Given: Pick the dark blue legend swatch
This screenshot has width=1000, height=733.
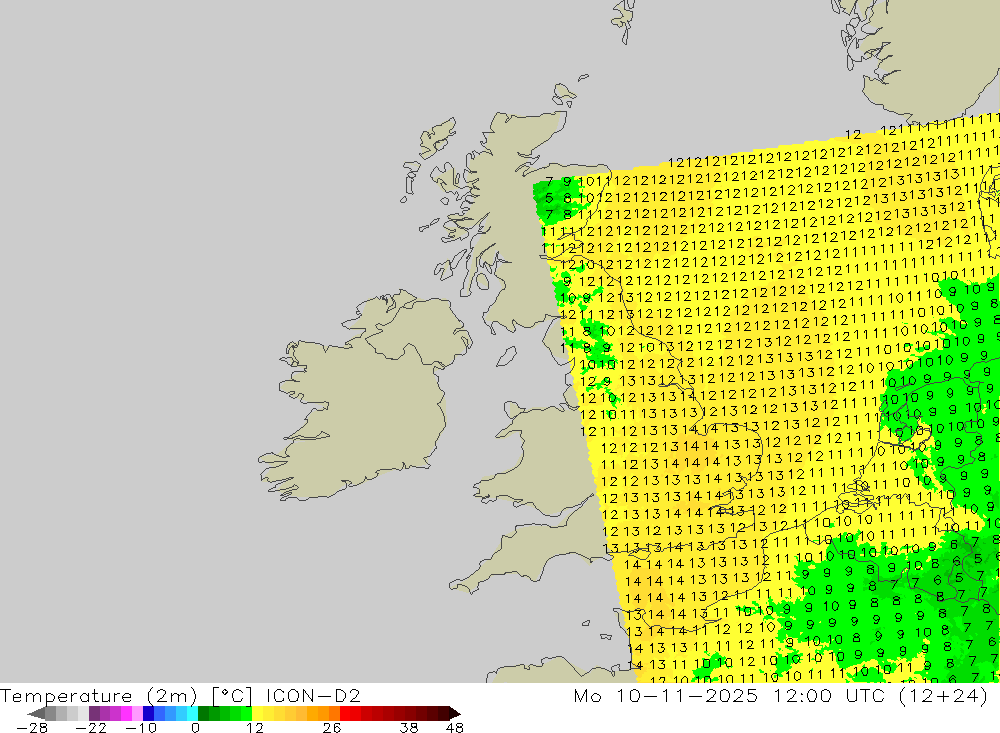Looking at the screenshot, I should (148, 713).
